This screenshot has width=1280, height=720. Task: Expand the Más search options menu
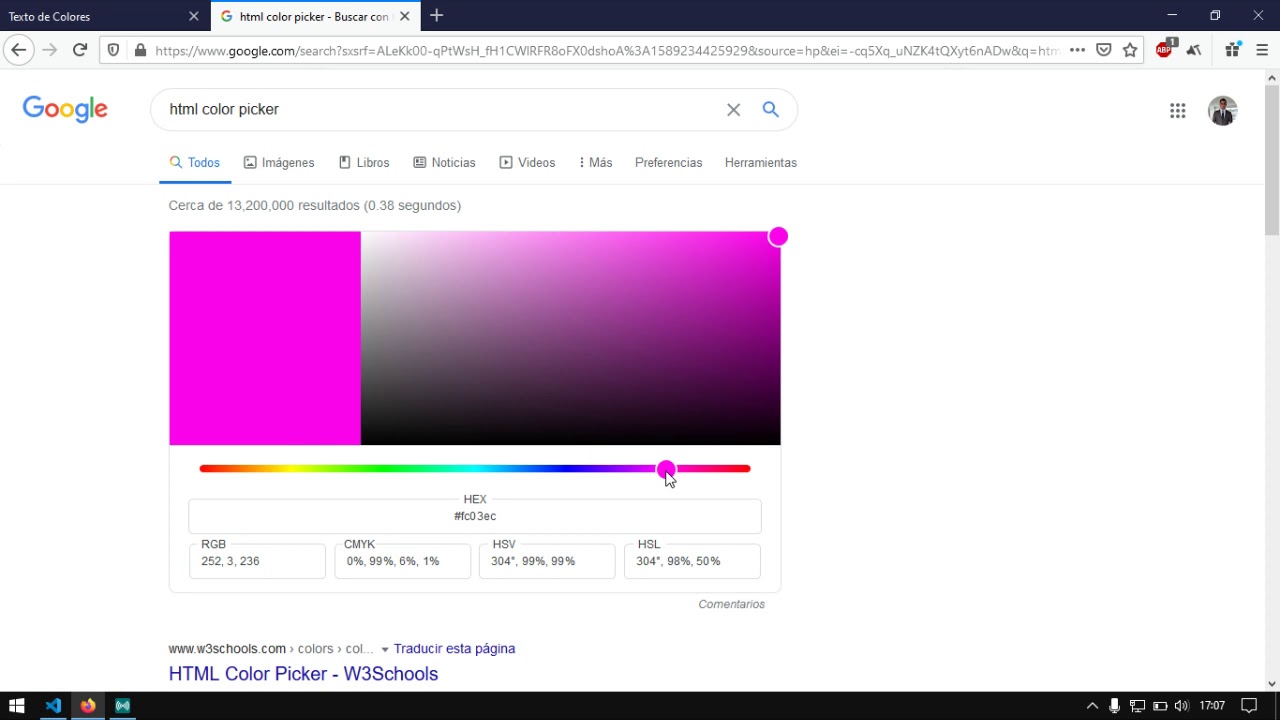tap(595, 163)
